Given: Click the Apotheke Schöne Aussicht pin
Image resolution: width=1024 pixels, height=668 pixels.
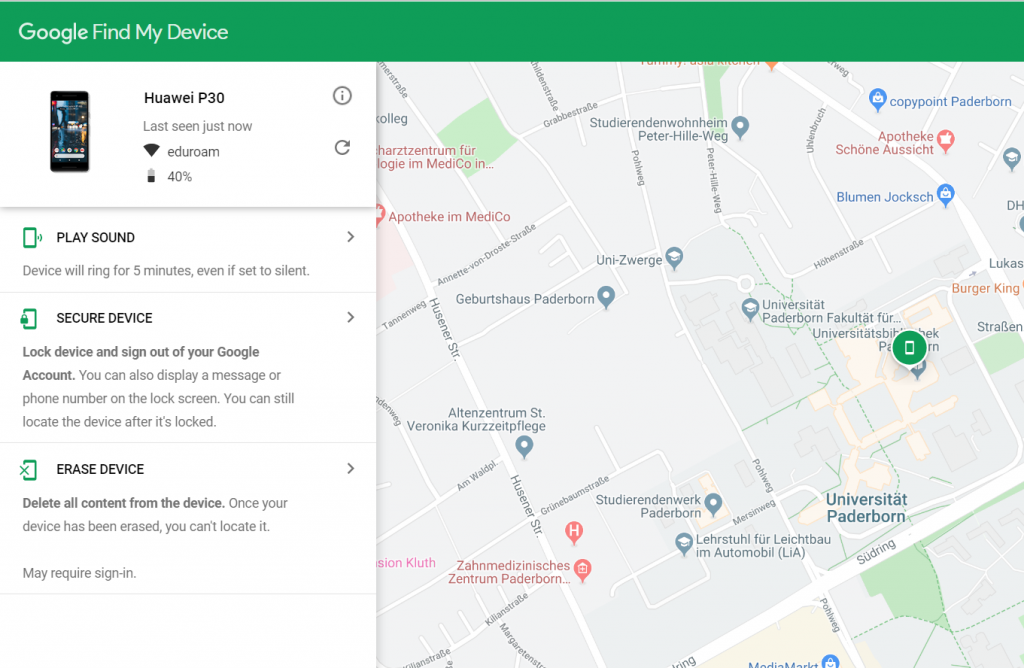Looking at the screenshot, I should [x=946, y=140].
